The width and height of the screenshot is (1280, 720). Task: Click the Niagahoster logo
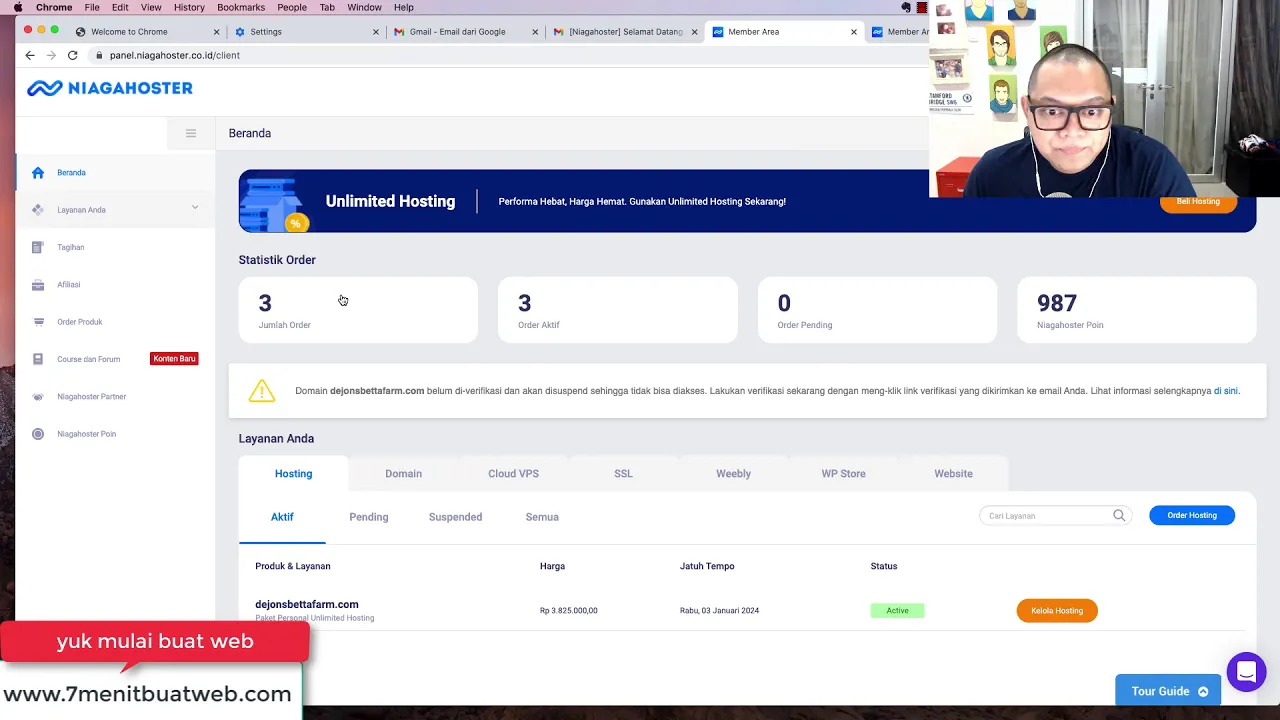coord(110,88)
